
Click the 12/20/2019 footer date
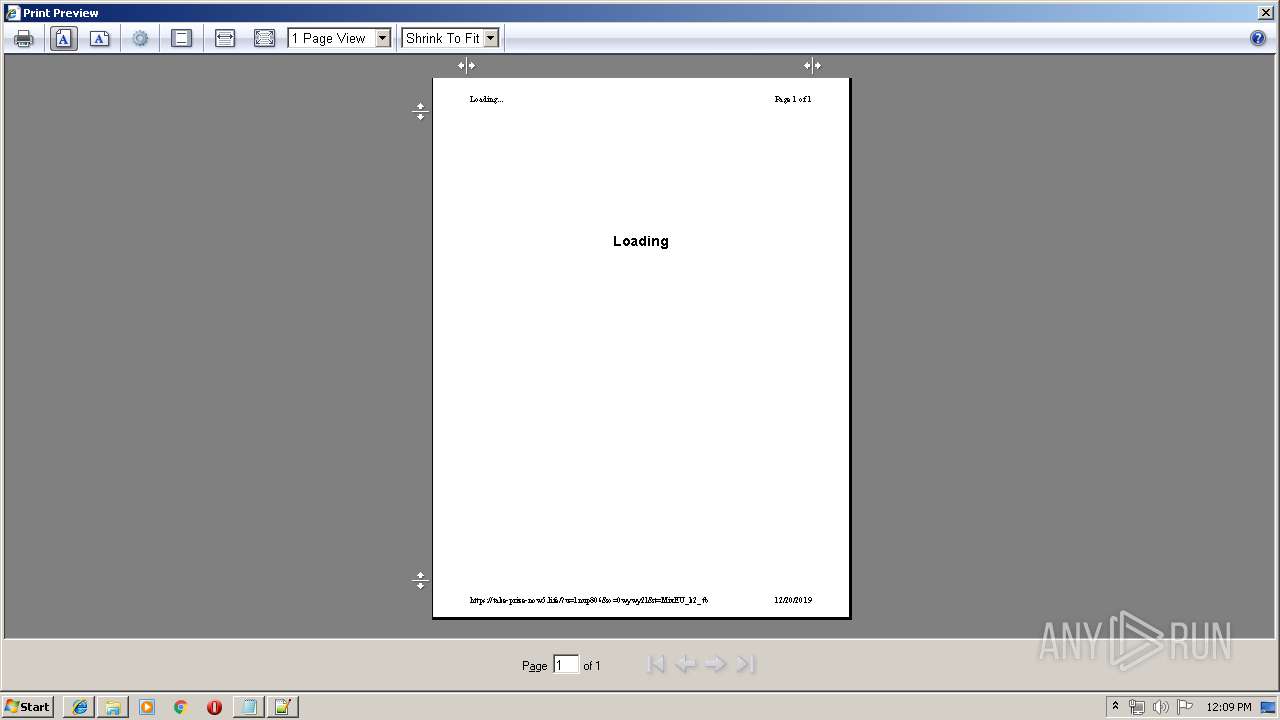pyautogui.click(x=793, y=600)
